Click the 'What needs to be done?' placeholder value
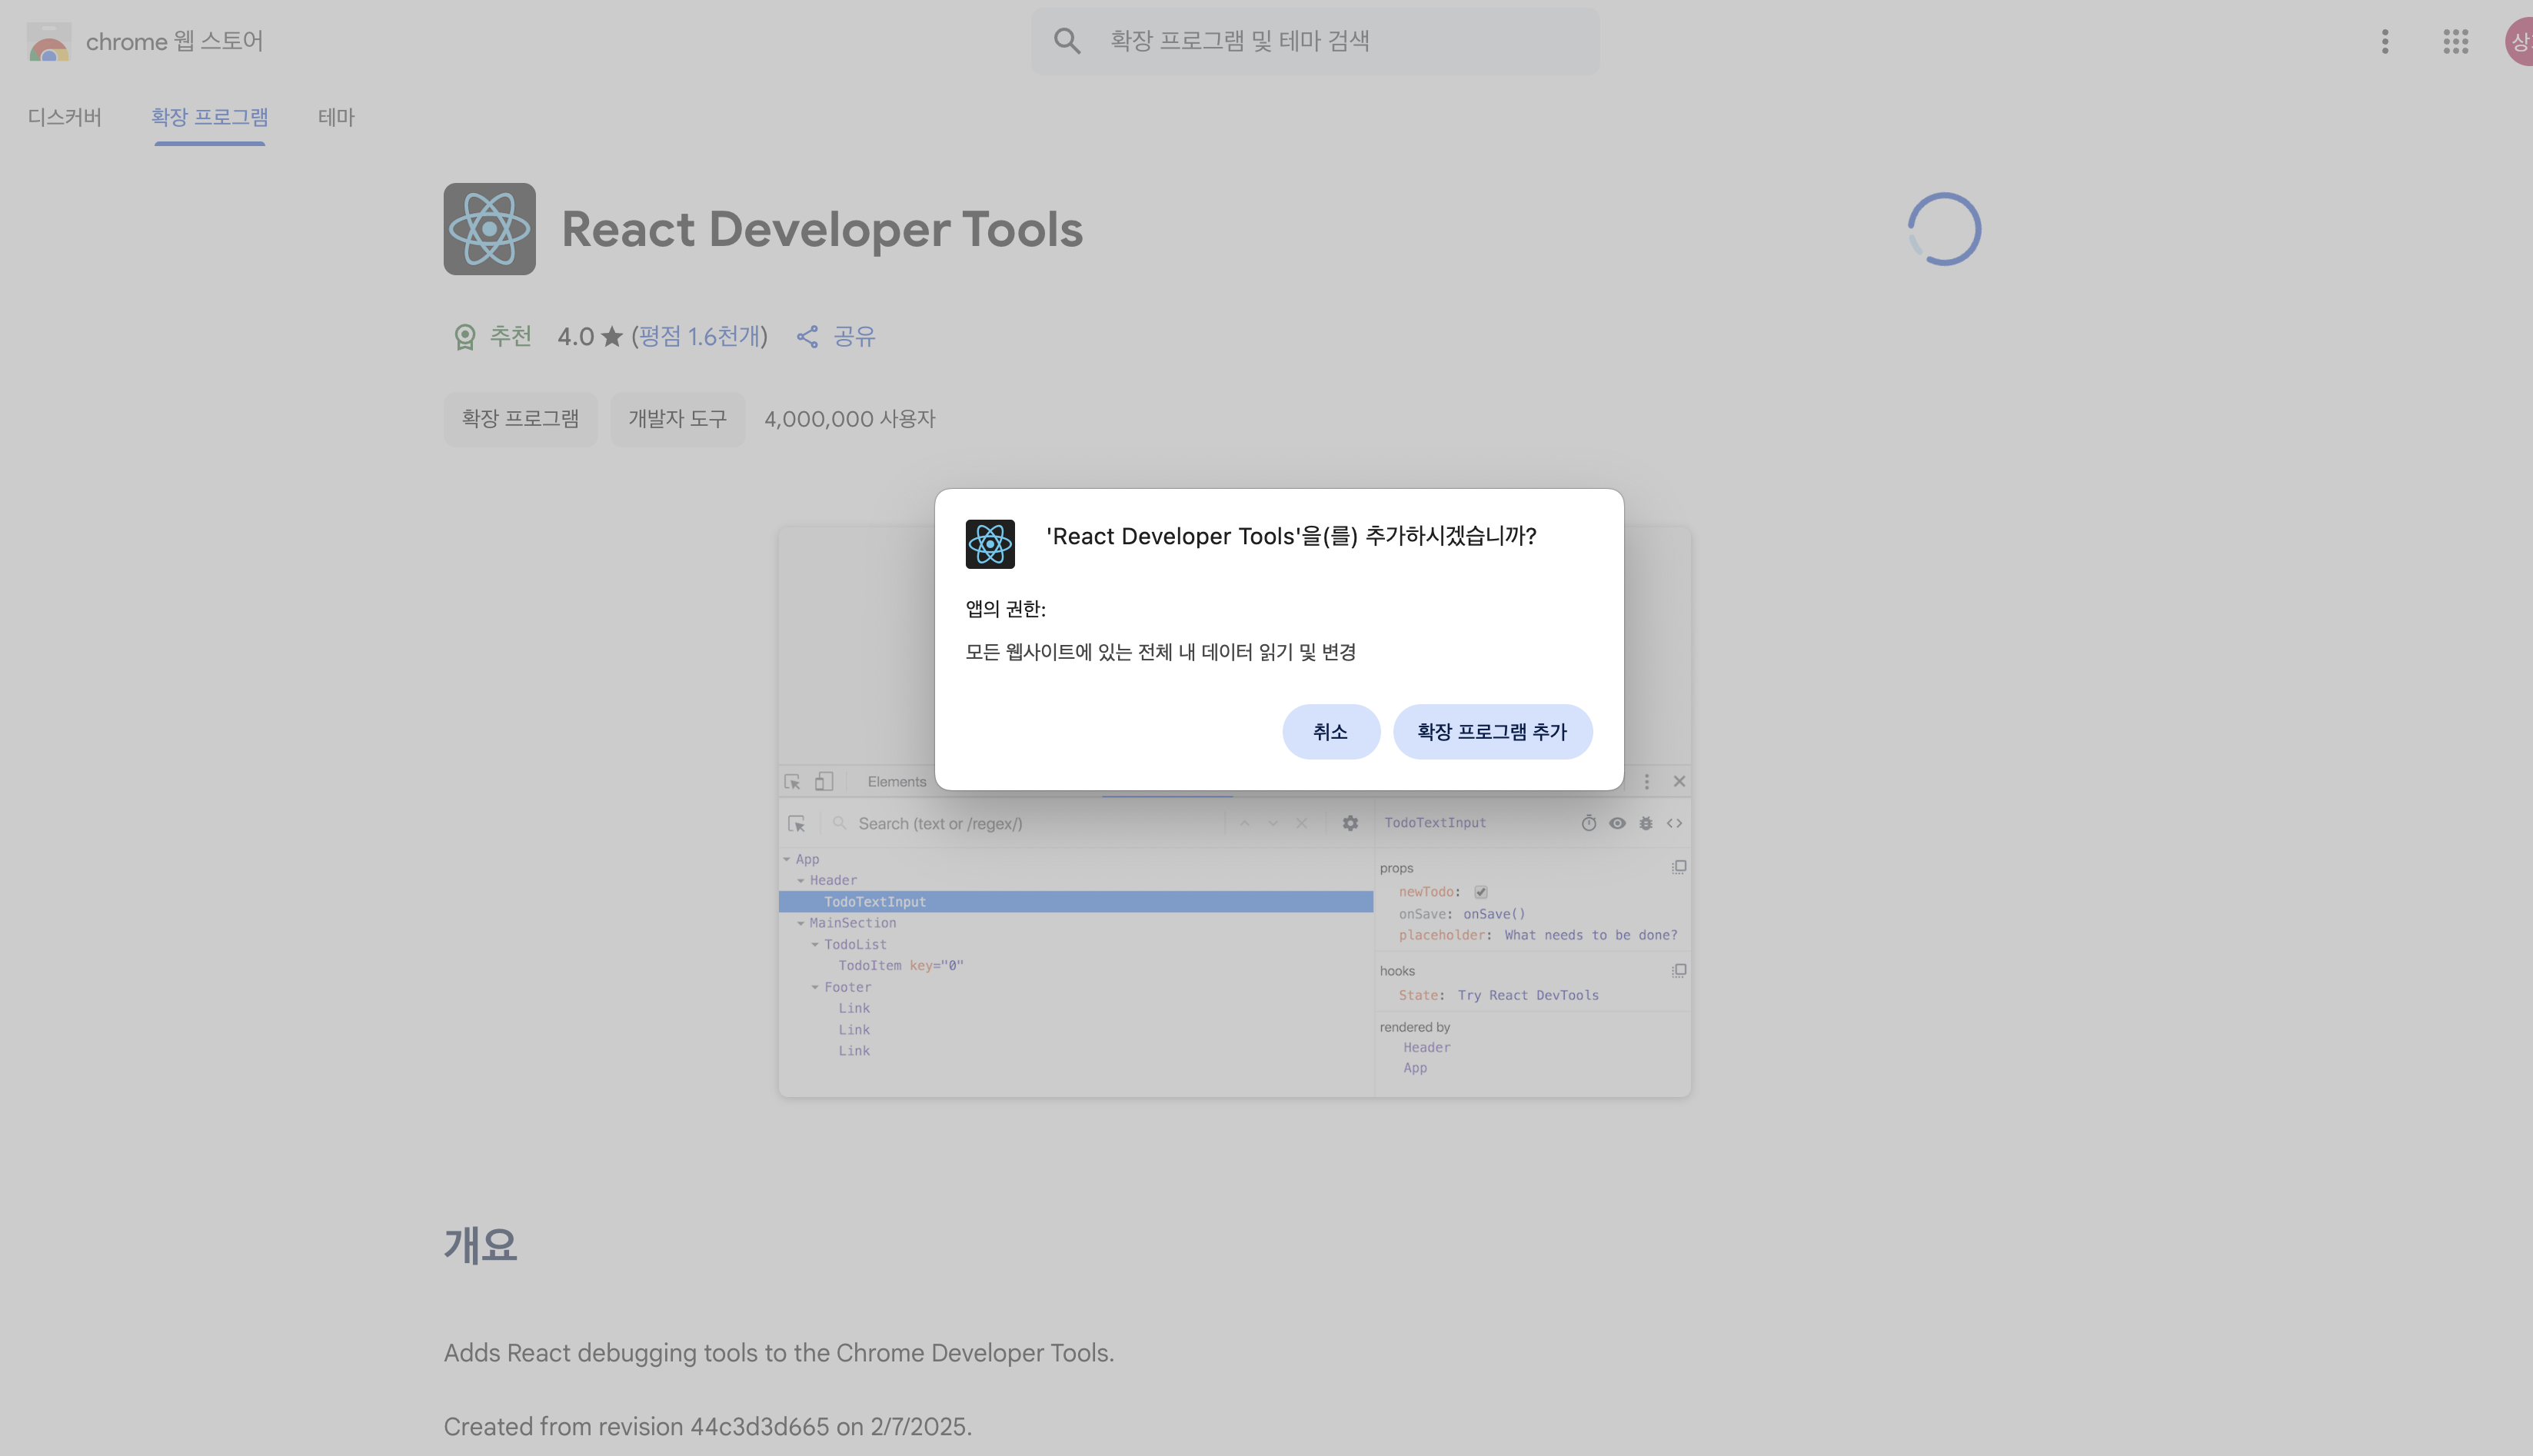 pyautogui.click(x=1591, y=935)
